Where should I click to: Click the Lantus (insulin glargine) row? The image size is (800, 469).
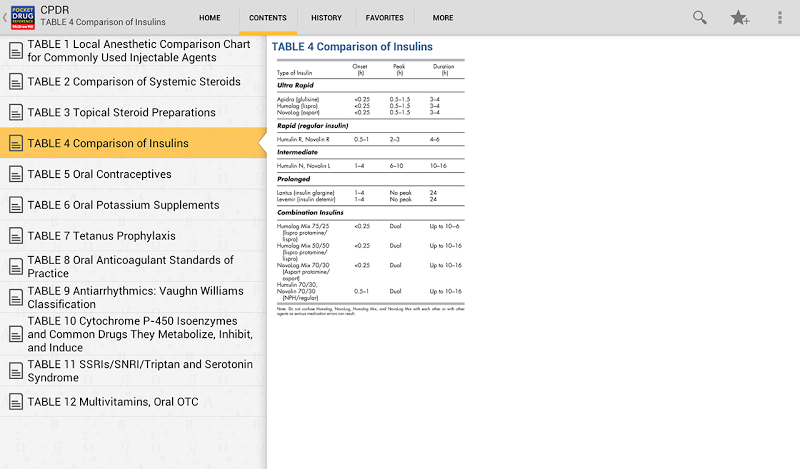[370, 193]
